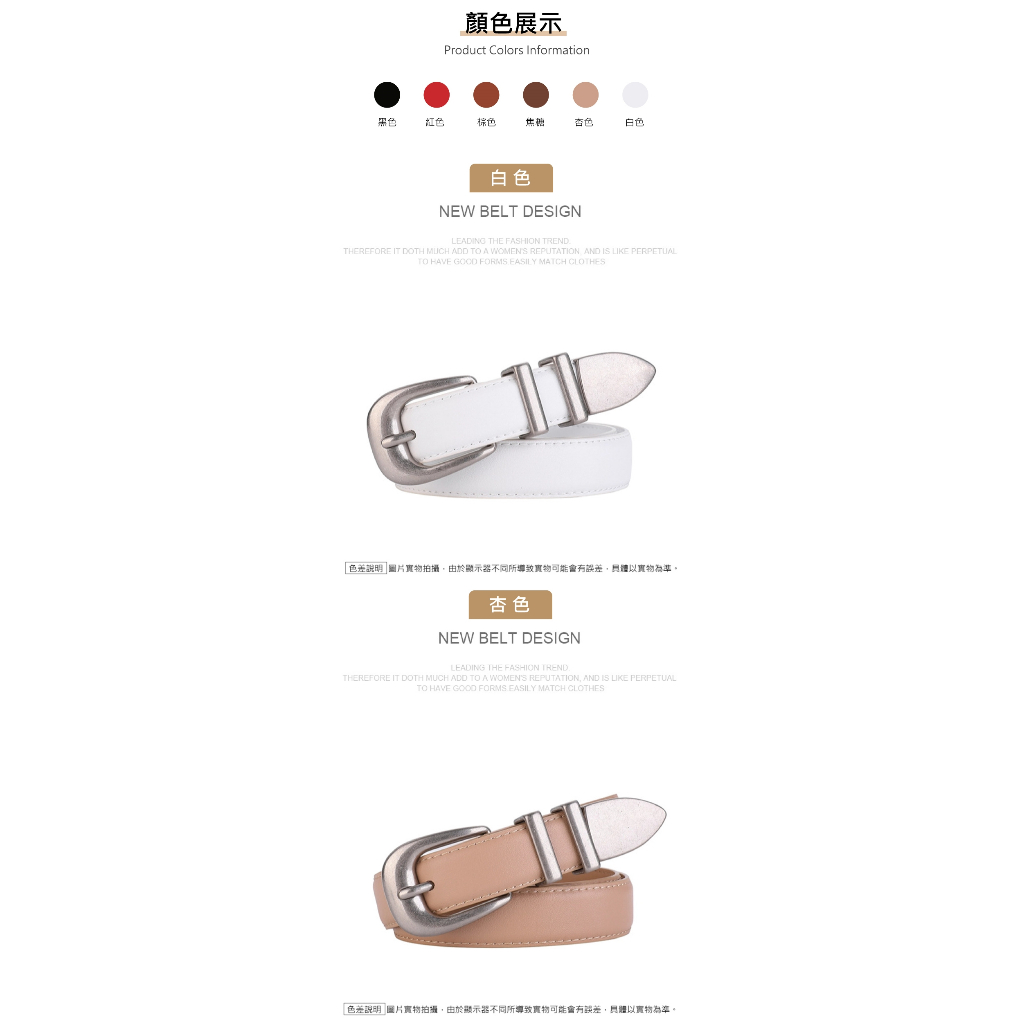Click the silver tip of the apricot belt
This screenshot has height=1024, width=1024.
click(627, 823)
